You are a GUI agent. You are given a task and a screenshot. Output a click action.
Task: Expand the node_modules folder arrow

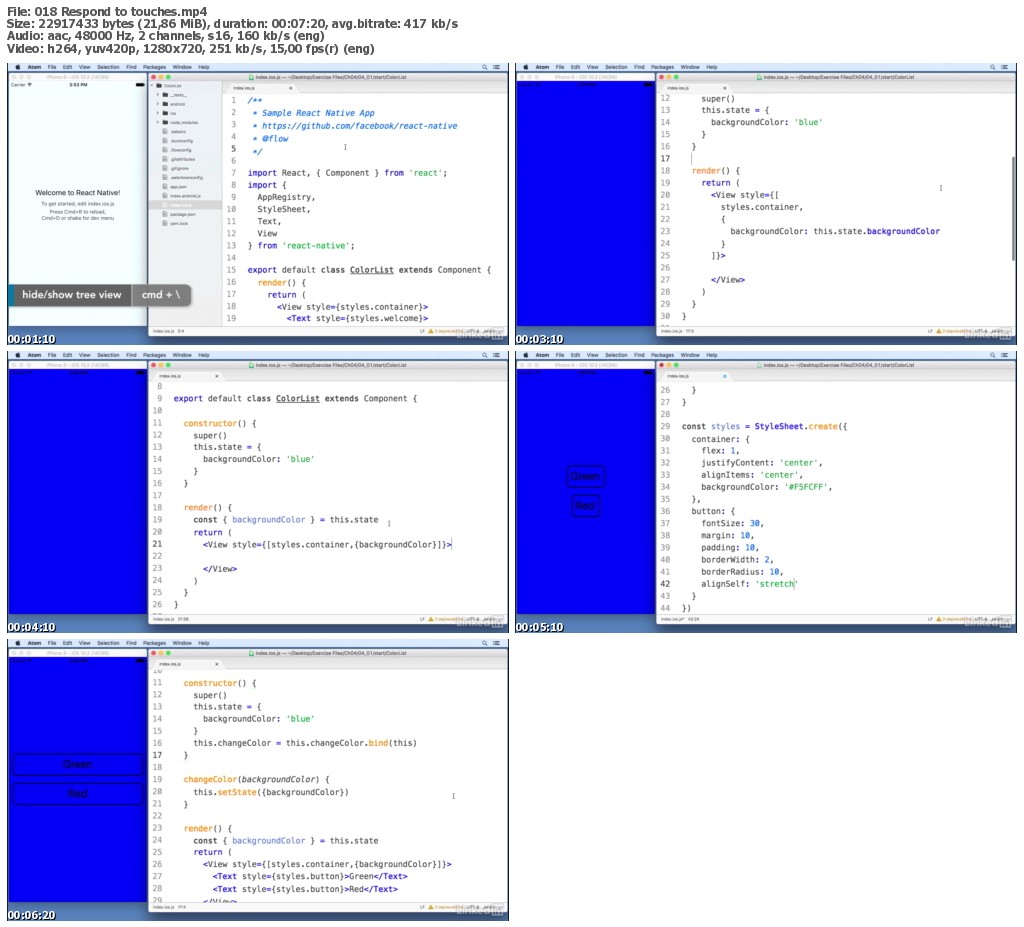pyautogui.click(x=158, y=122)
